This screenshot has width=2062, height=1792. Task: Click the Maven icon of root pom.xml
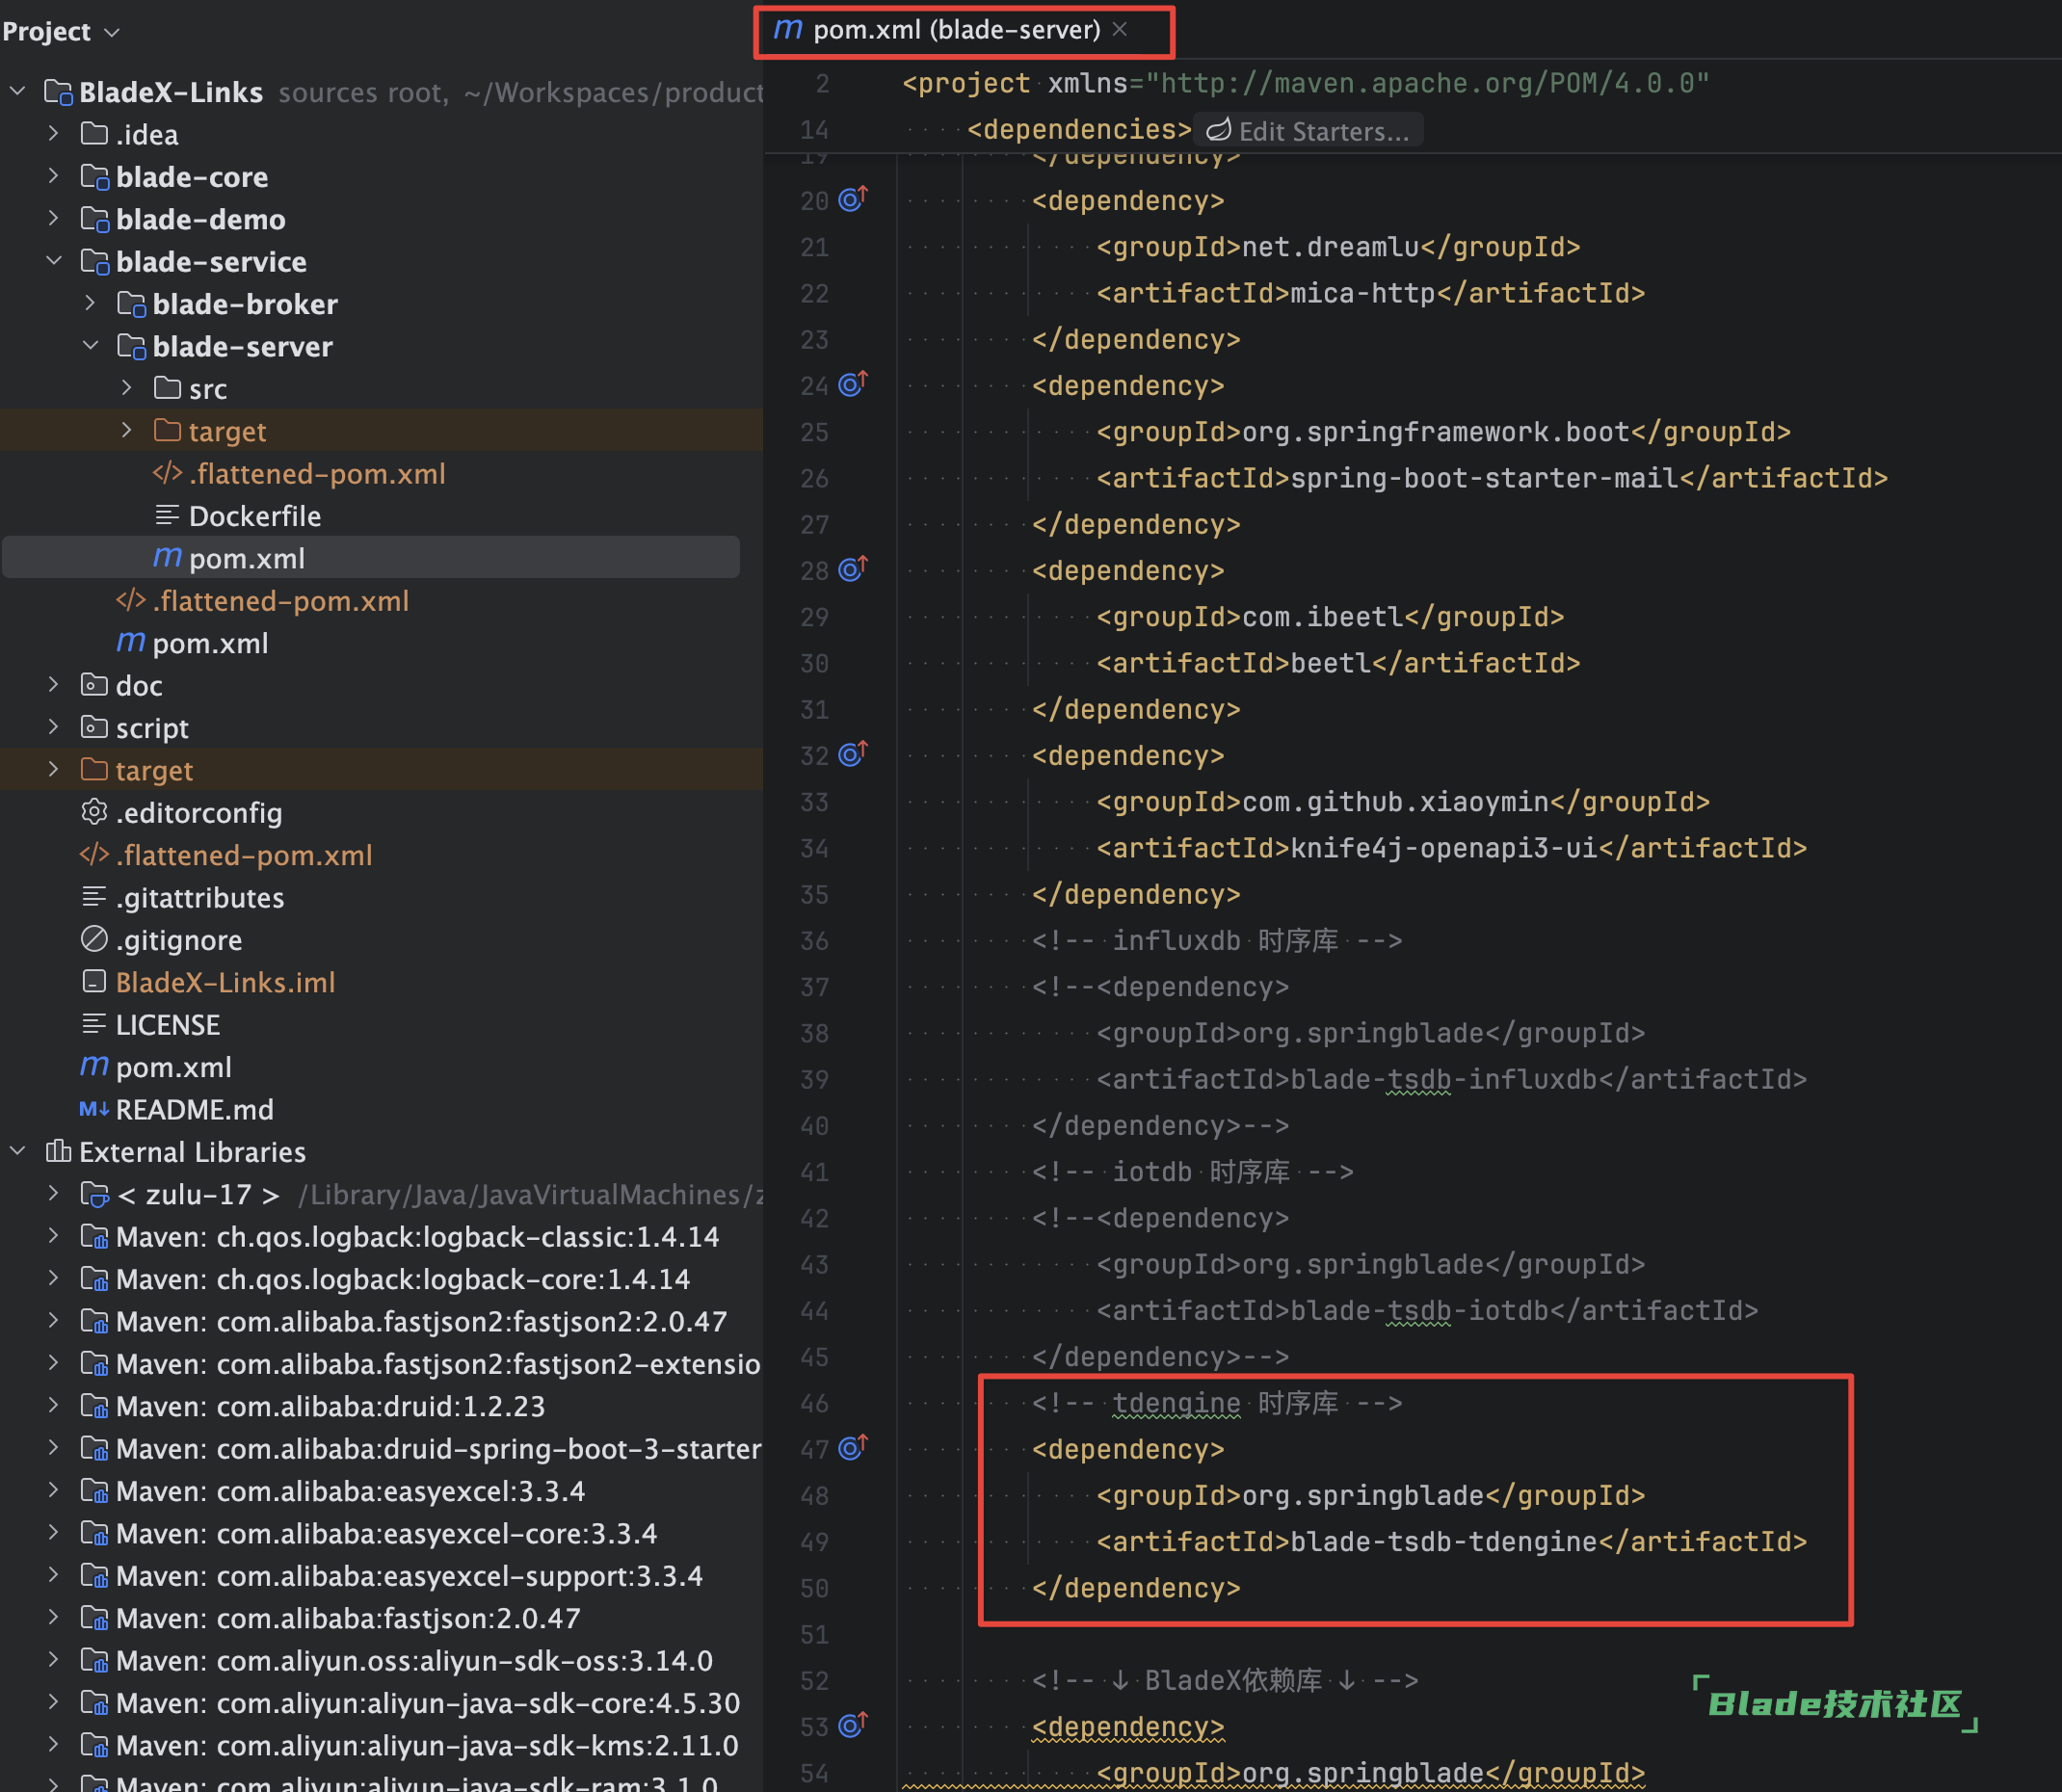click(x=94, y=1066)
